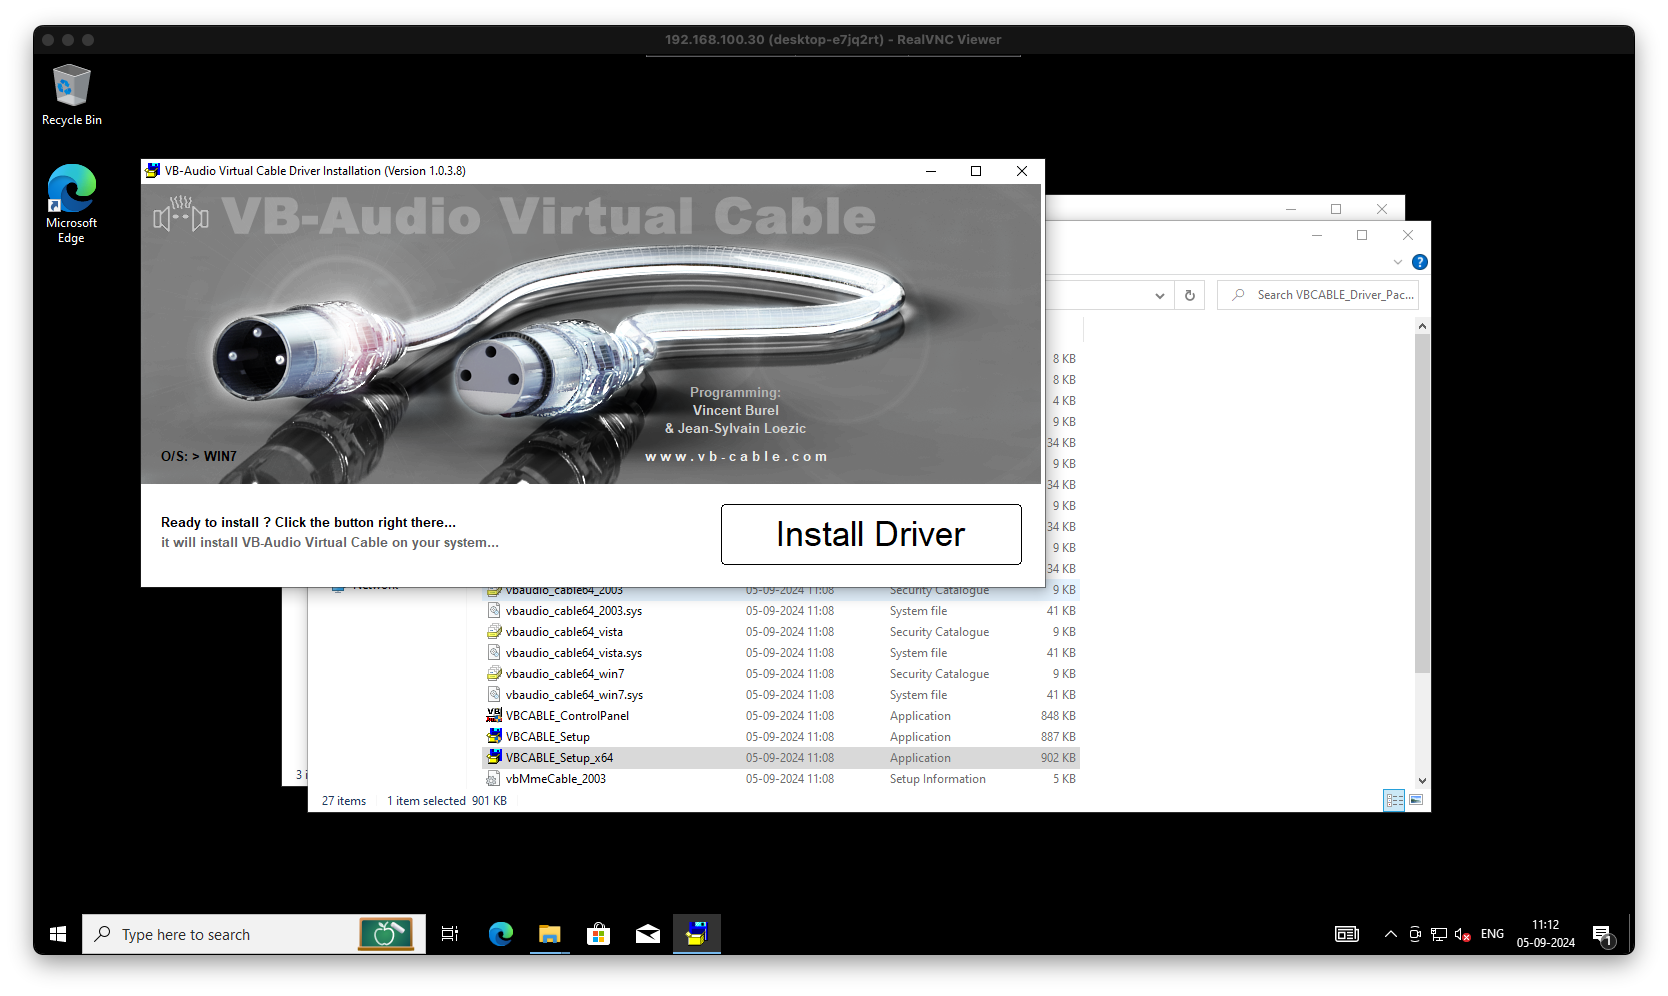This screenshot has width=1668, height=996.
Task: Switch Explorer to details view
Action: 1394,800
